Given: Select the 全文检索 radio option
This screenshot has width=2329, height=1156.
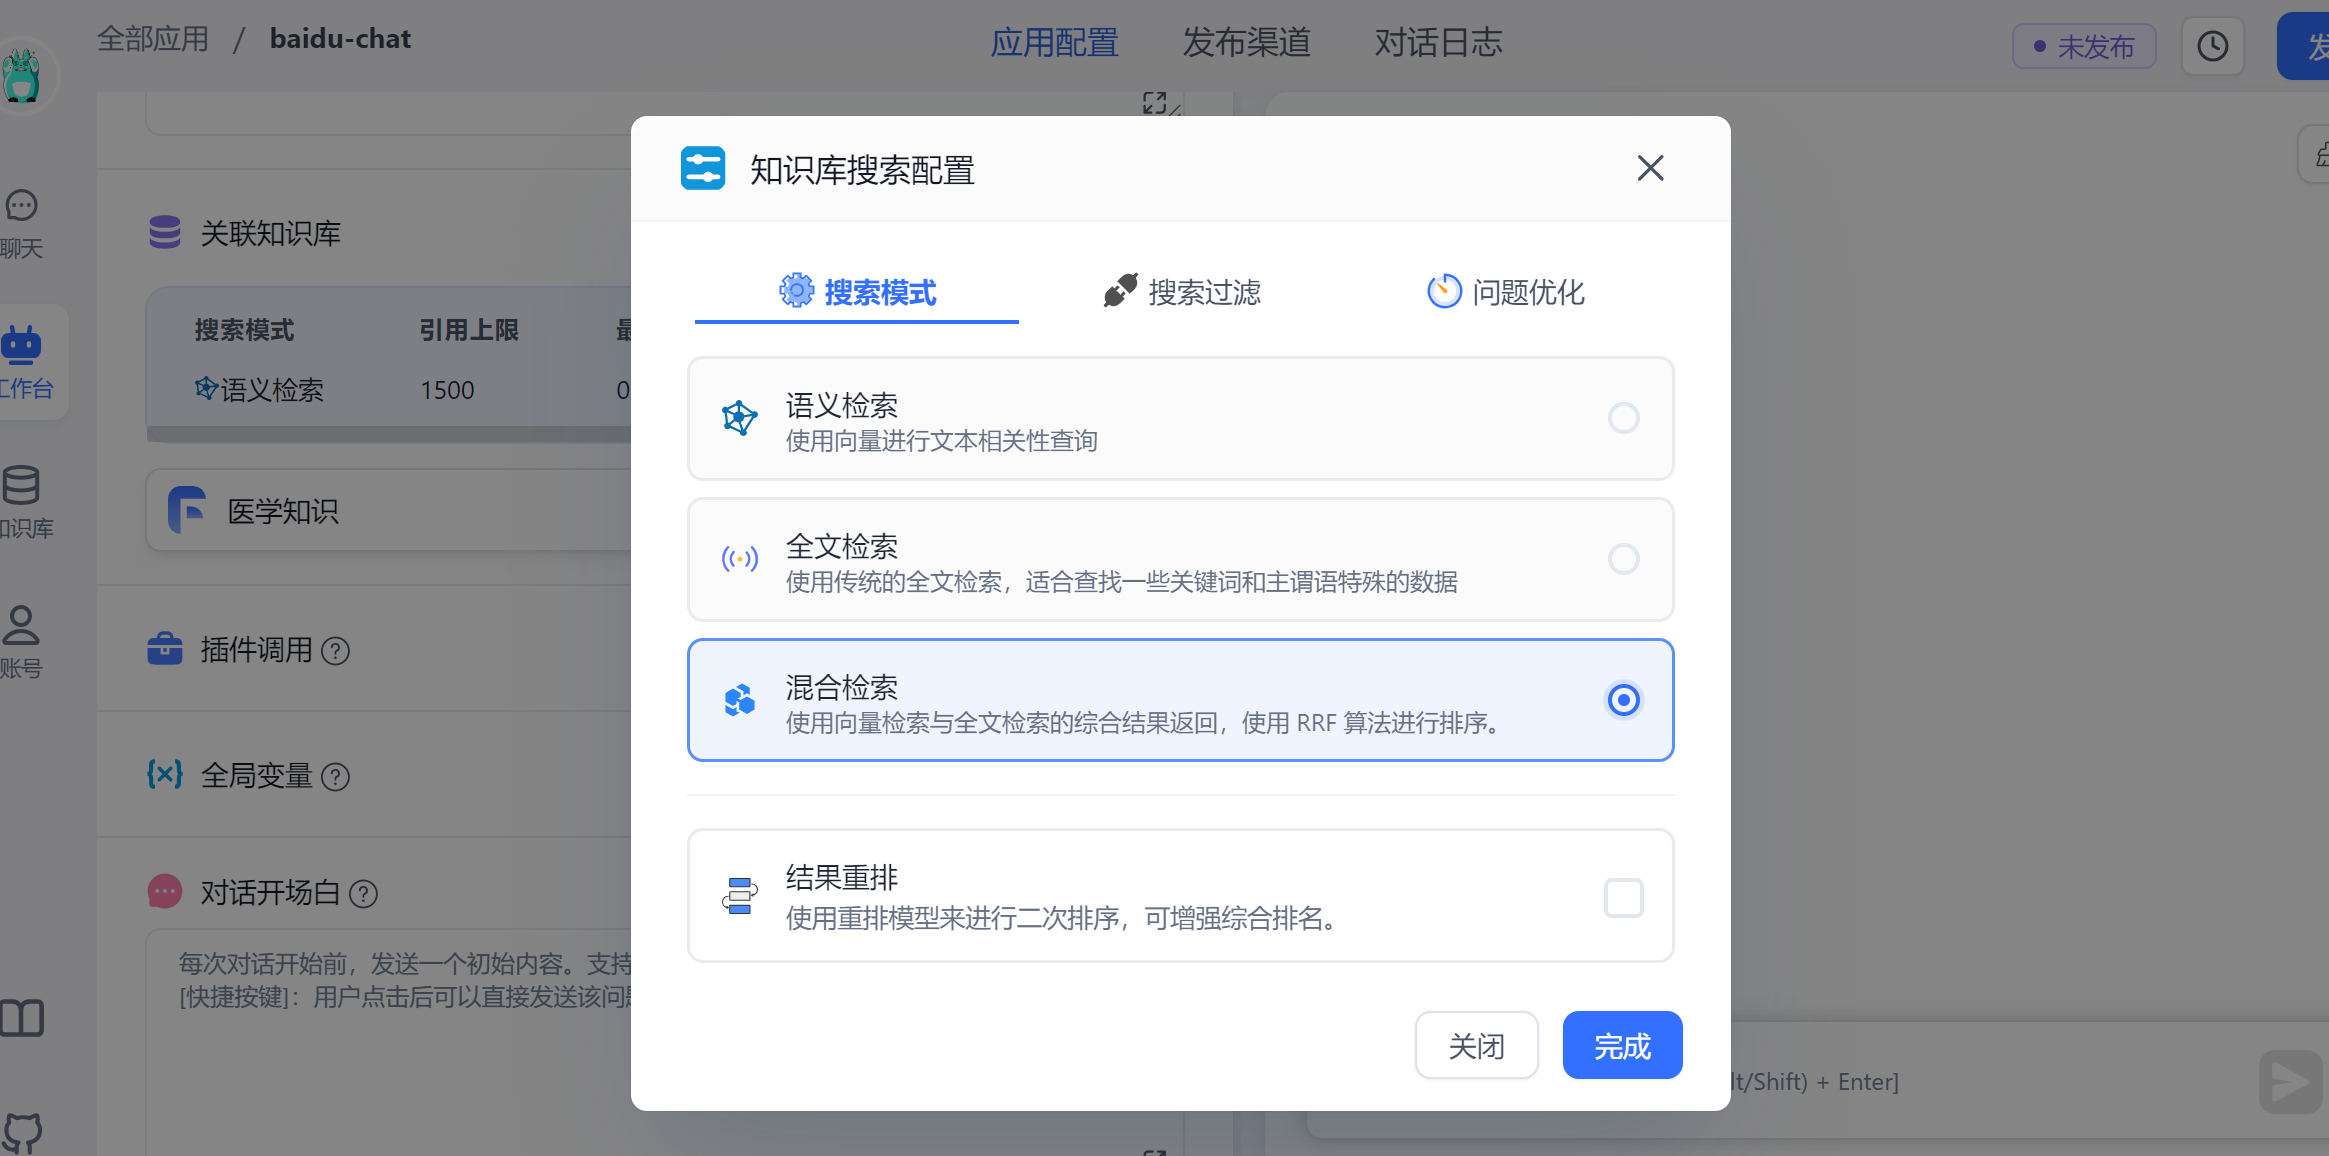Looking at the screenshot, I should 1623,559.
